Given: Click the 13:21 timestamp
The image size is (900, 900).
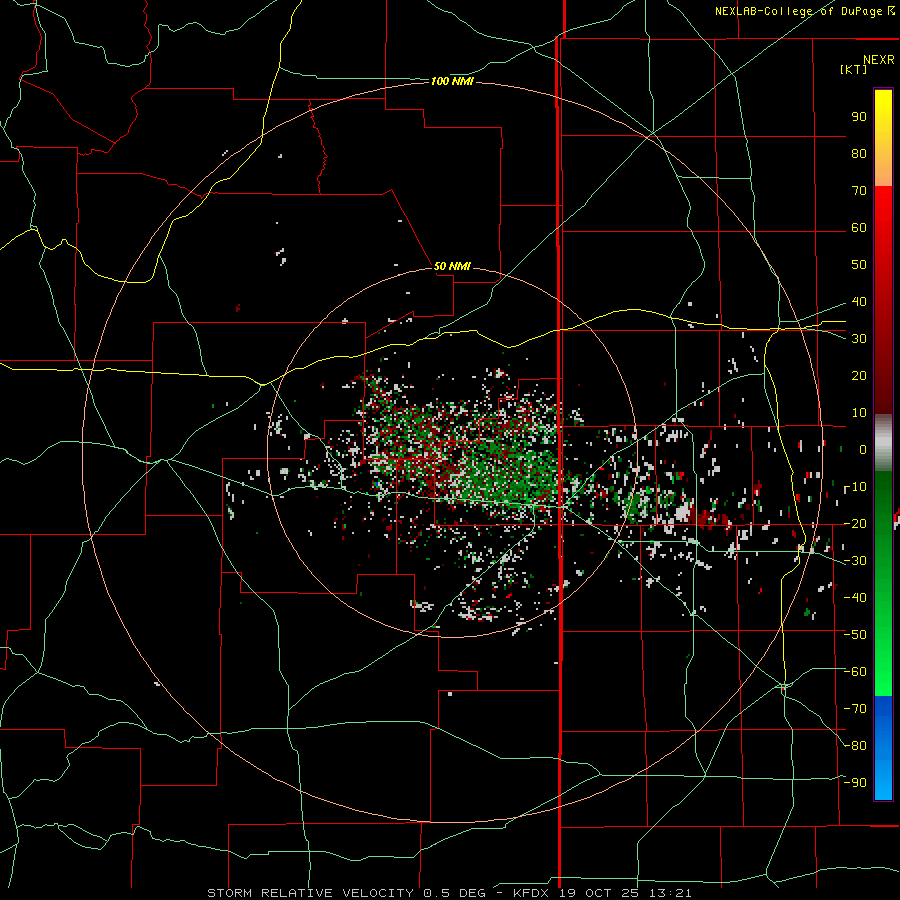Looking at the screenshot, I should pyautogui.click(x=670, y=893).
